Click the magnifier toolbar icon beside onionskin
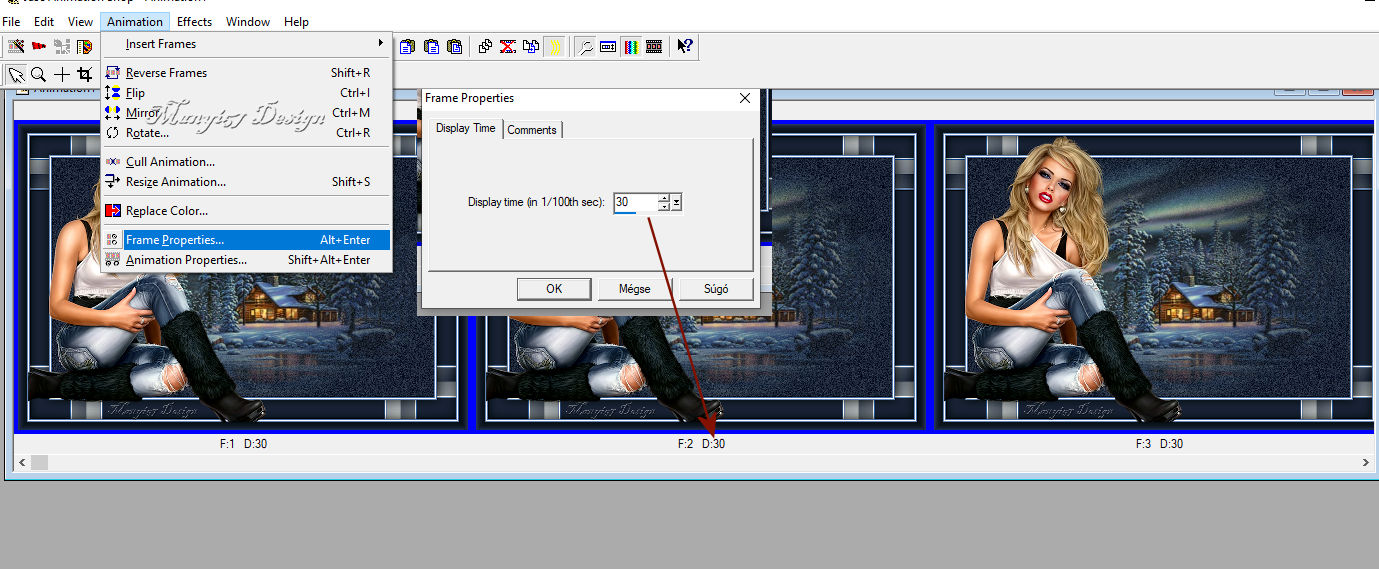The height and width of the screenshot is (569, 1379). (586, 46)
